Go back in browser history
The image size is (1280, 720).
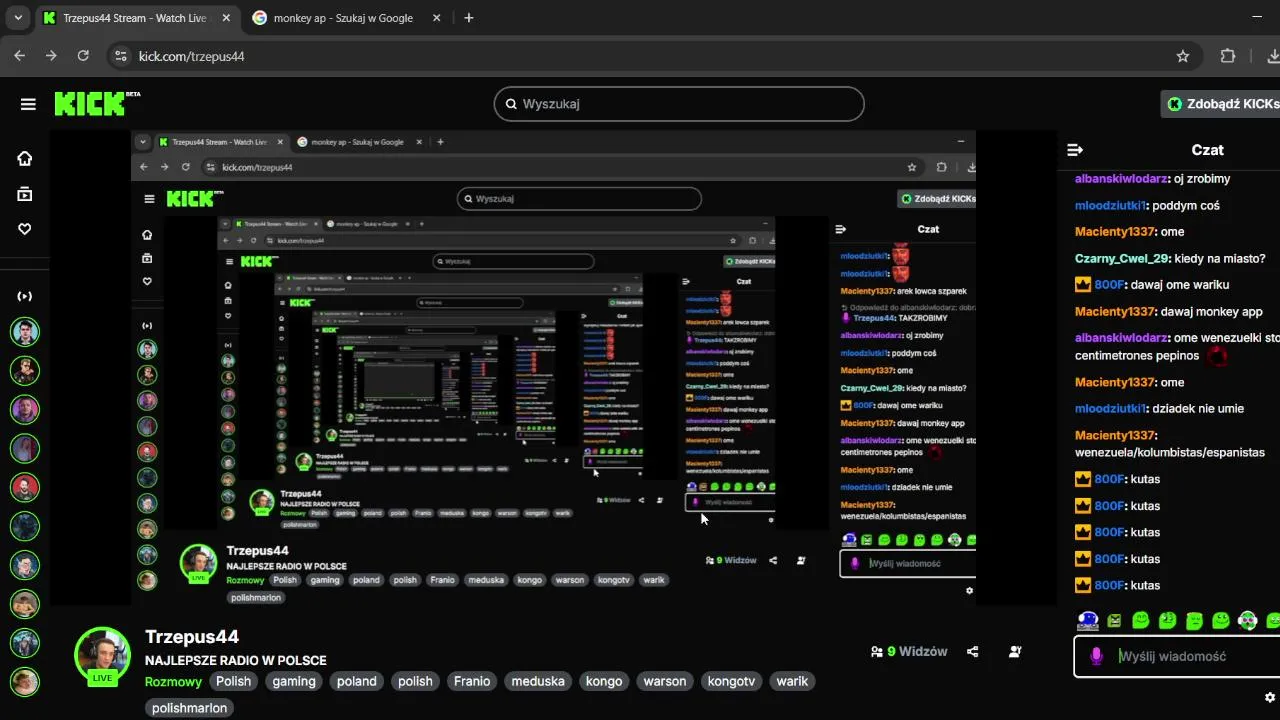(x=19, y=56)
